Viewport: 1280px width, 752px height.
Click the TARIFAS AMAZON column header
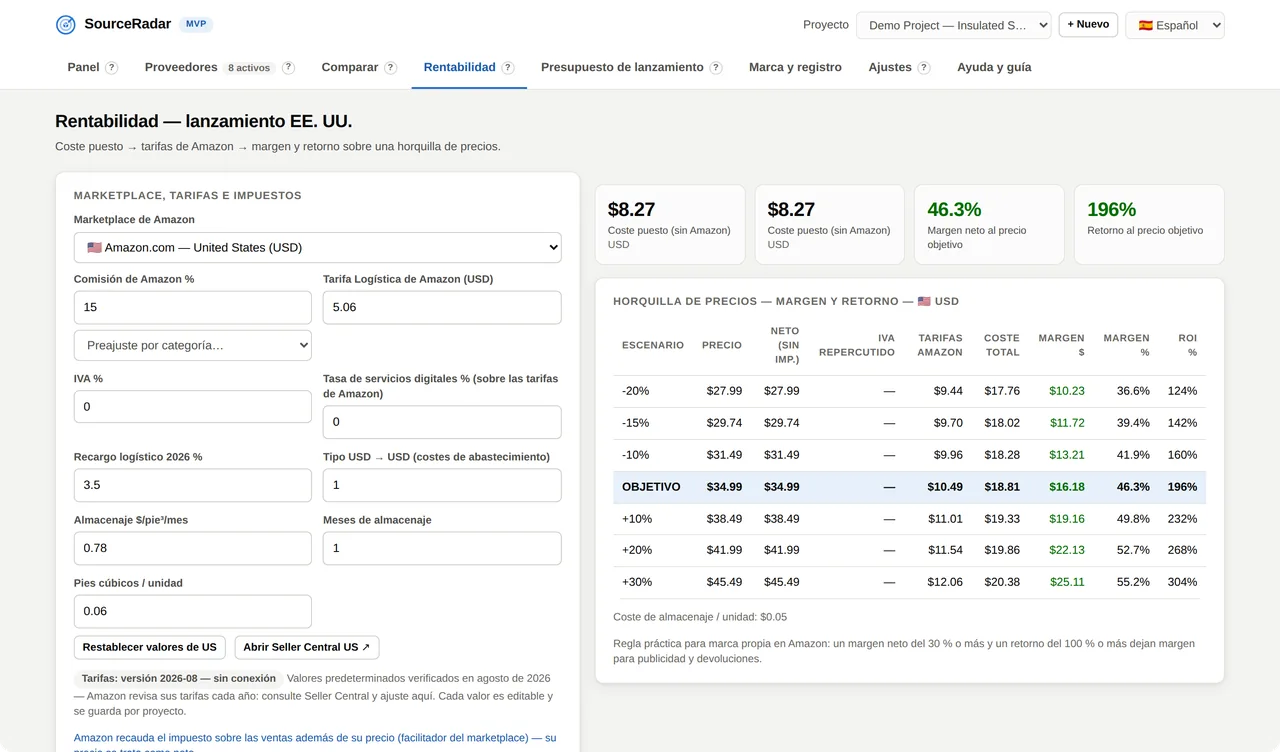pos(940,345)
